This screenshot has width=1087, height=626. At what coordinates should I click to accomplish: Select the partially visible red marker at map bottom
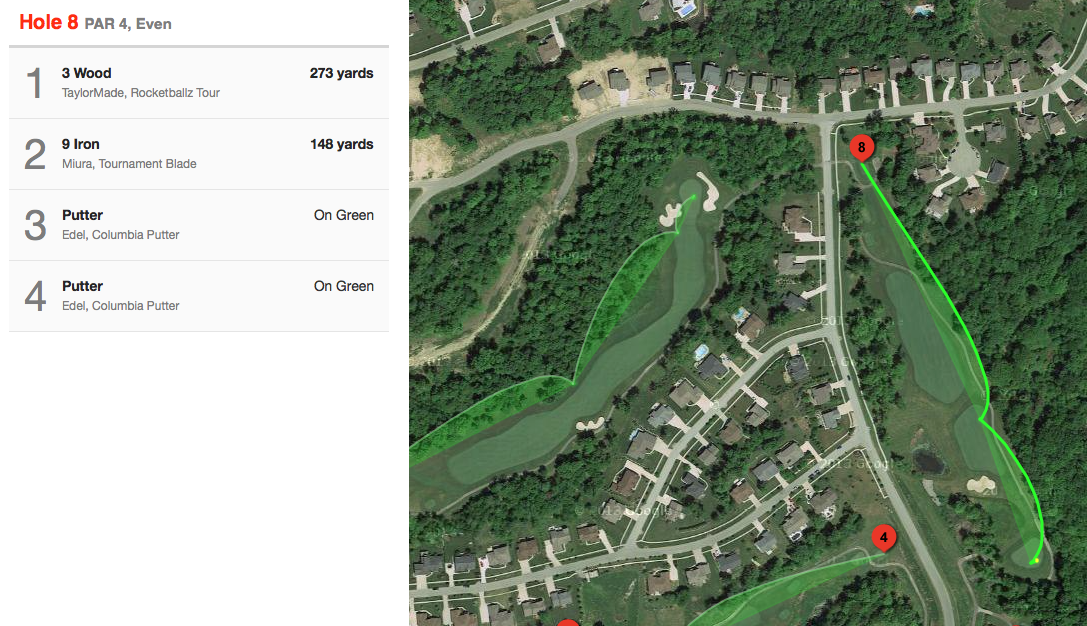(568, 623)
